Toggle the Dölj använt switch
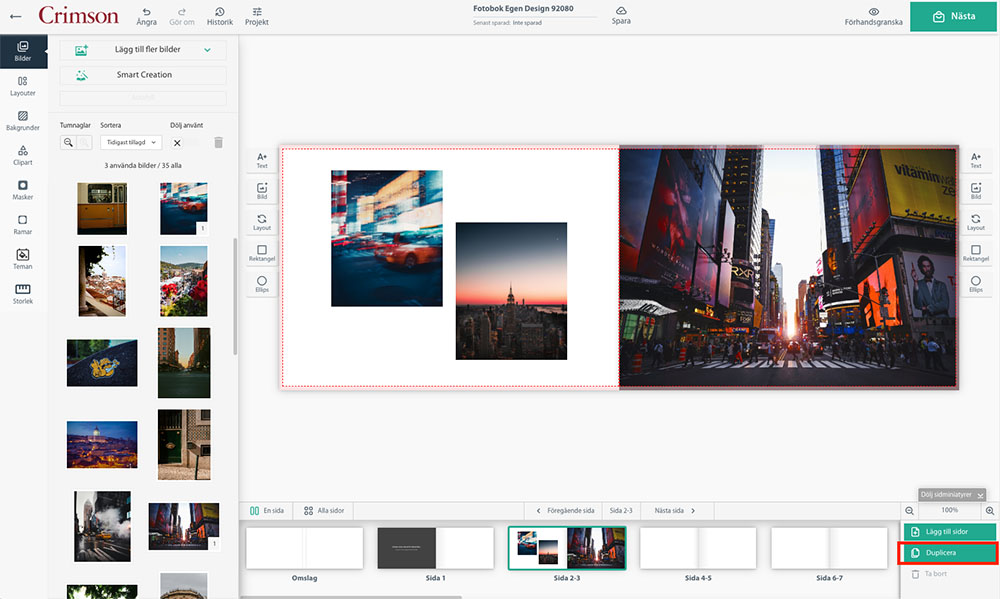Image resolution: width=1000 pixels, height=599 pixels. (x=186, y=143)
